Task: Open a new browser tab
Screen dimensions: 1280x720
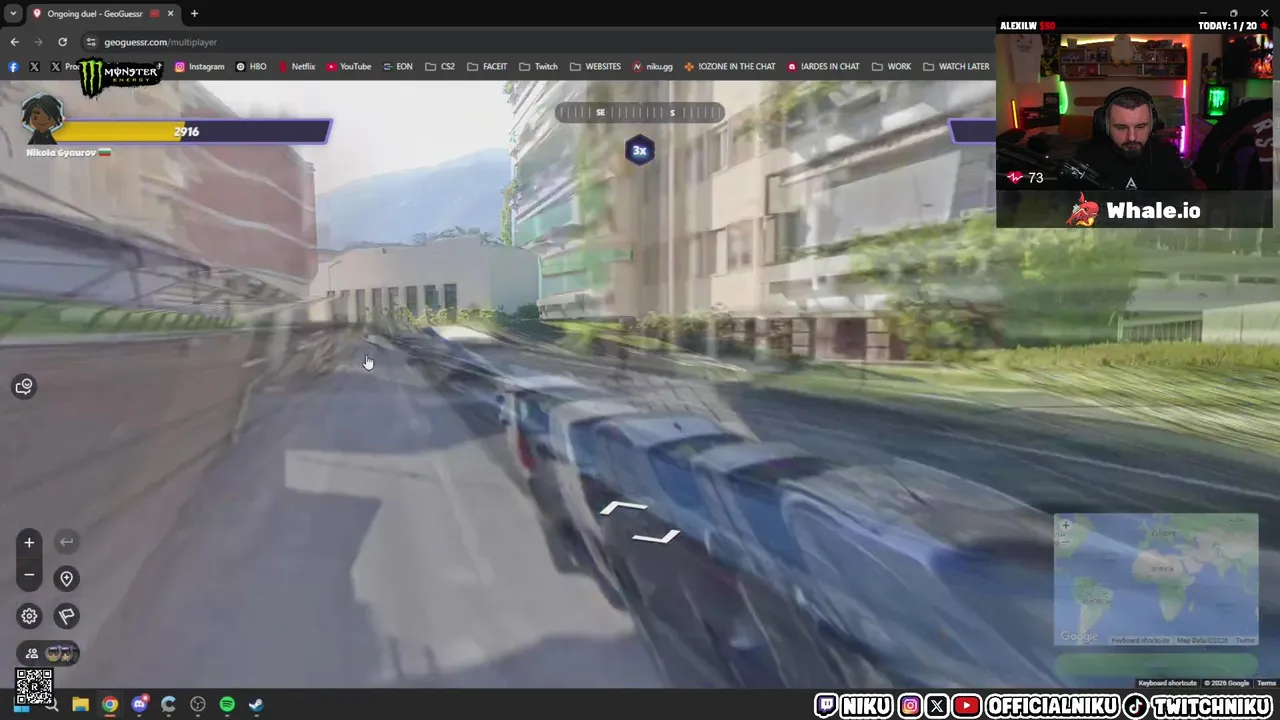Action: tap(194, 14)
